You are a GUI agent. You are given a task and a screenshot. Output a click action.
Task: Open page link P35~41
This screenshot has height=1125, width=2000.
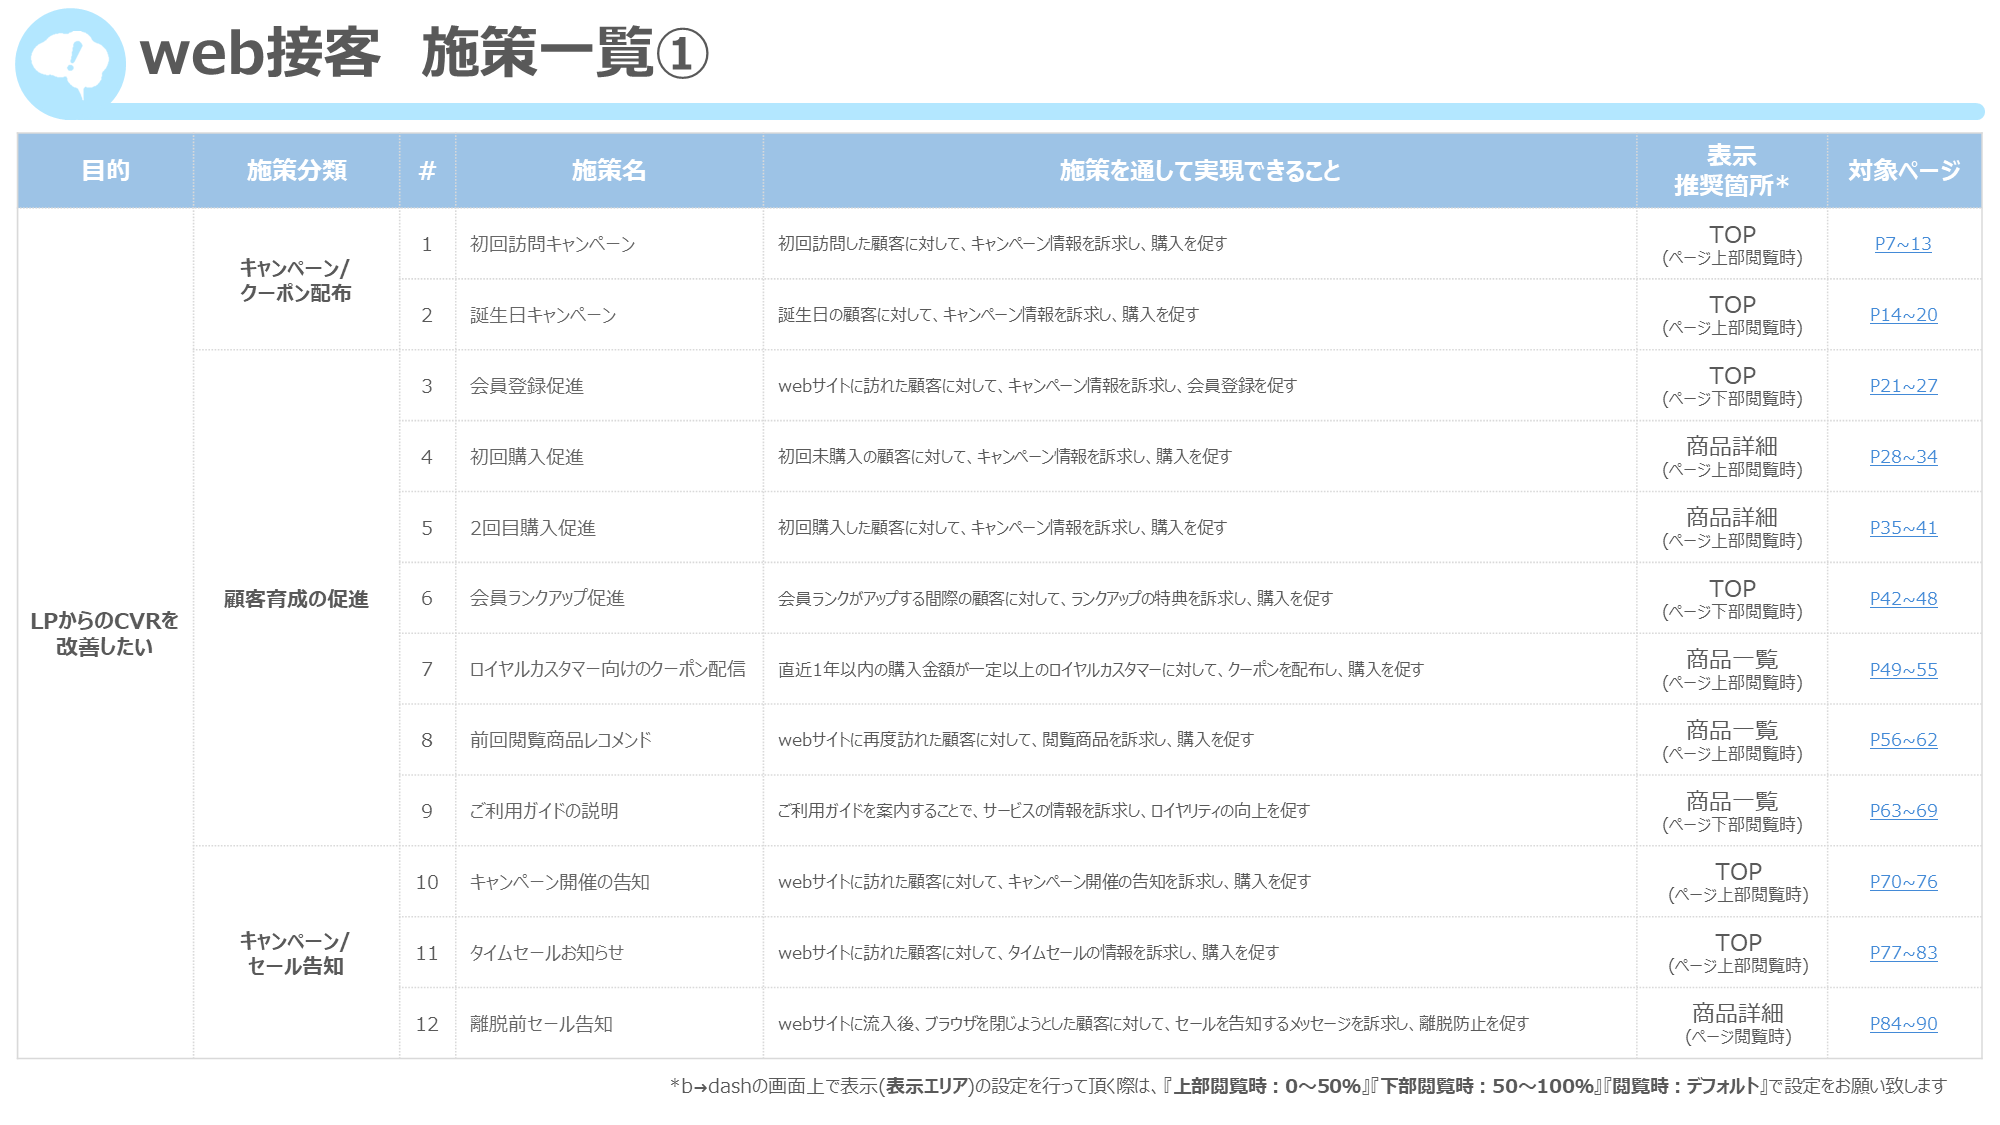click(1903, 528)
